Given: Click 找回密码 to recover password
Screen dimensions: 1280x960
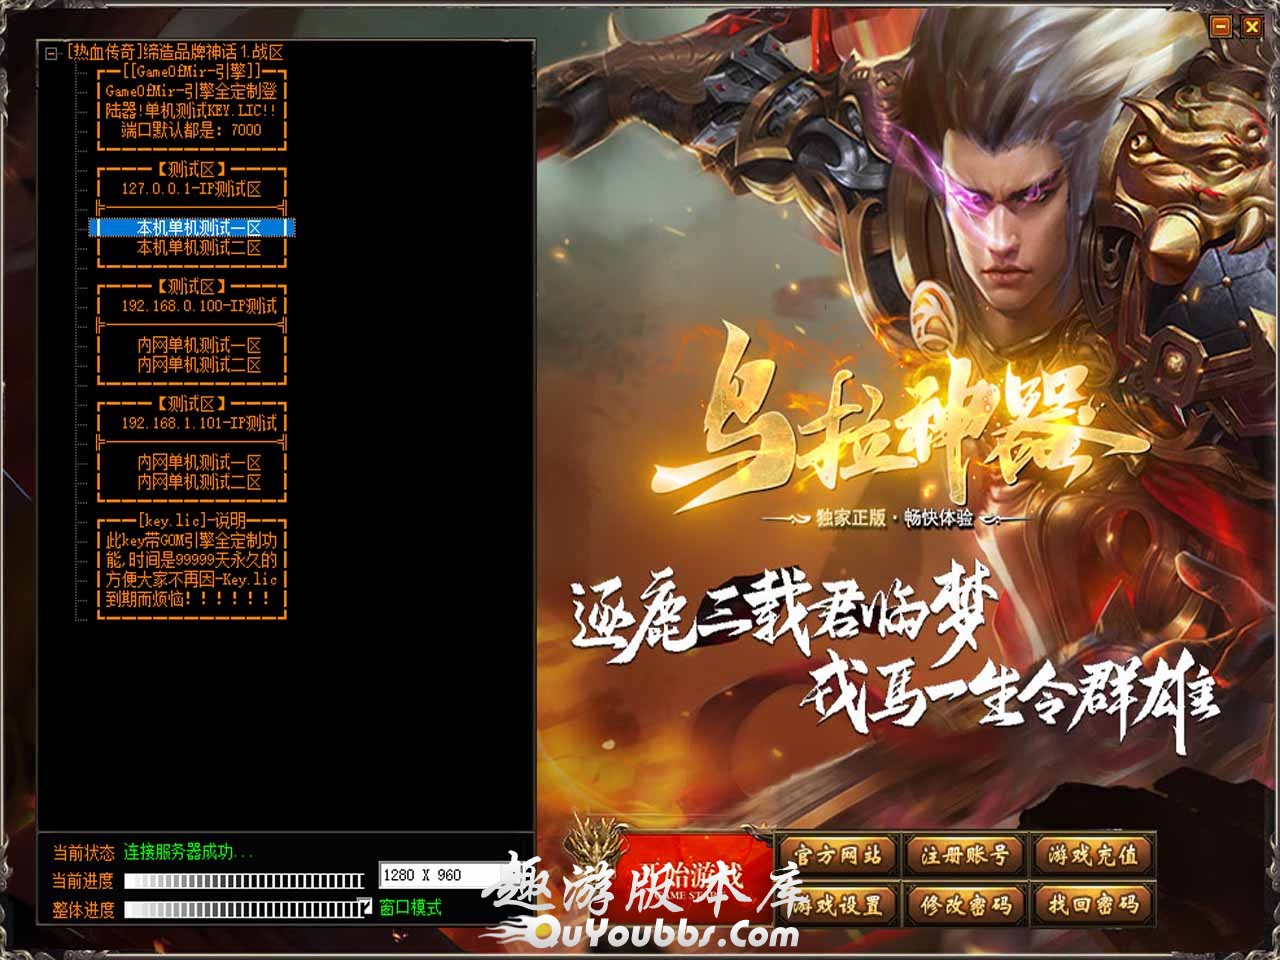Looking at the screenshot, I should tap(1093, 906).
